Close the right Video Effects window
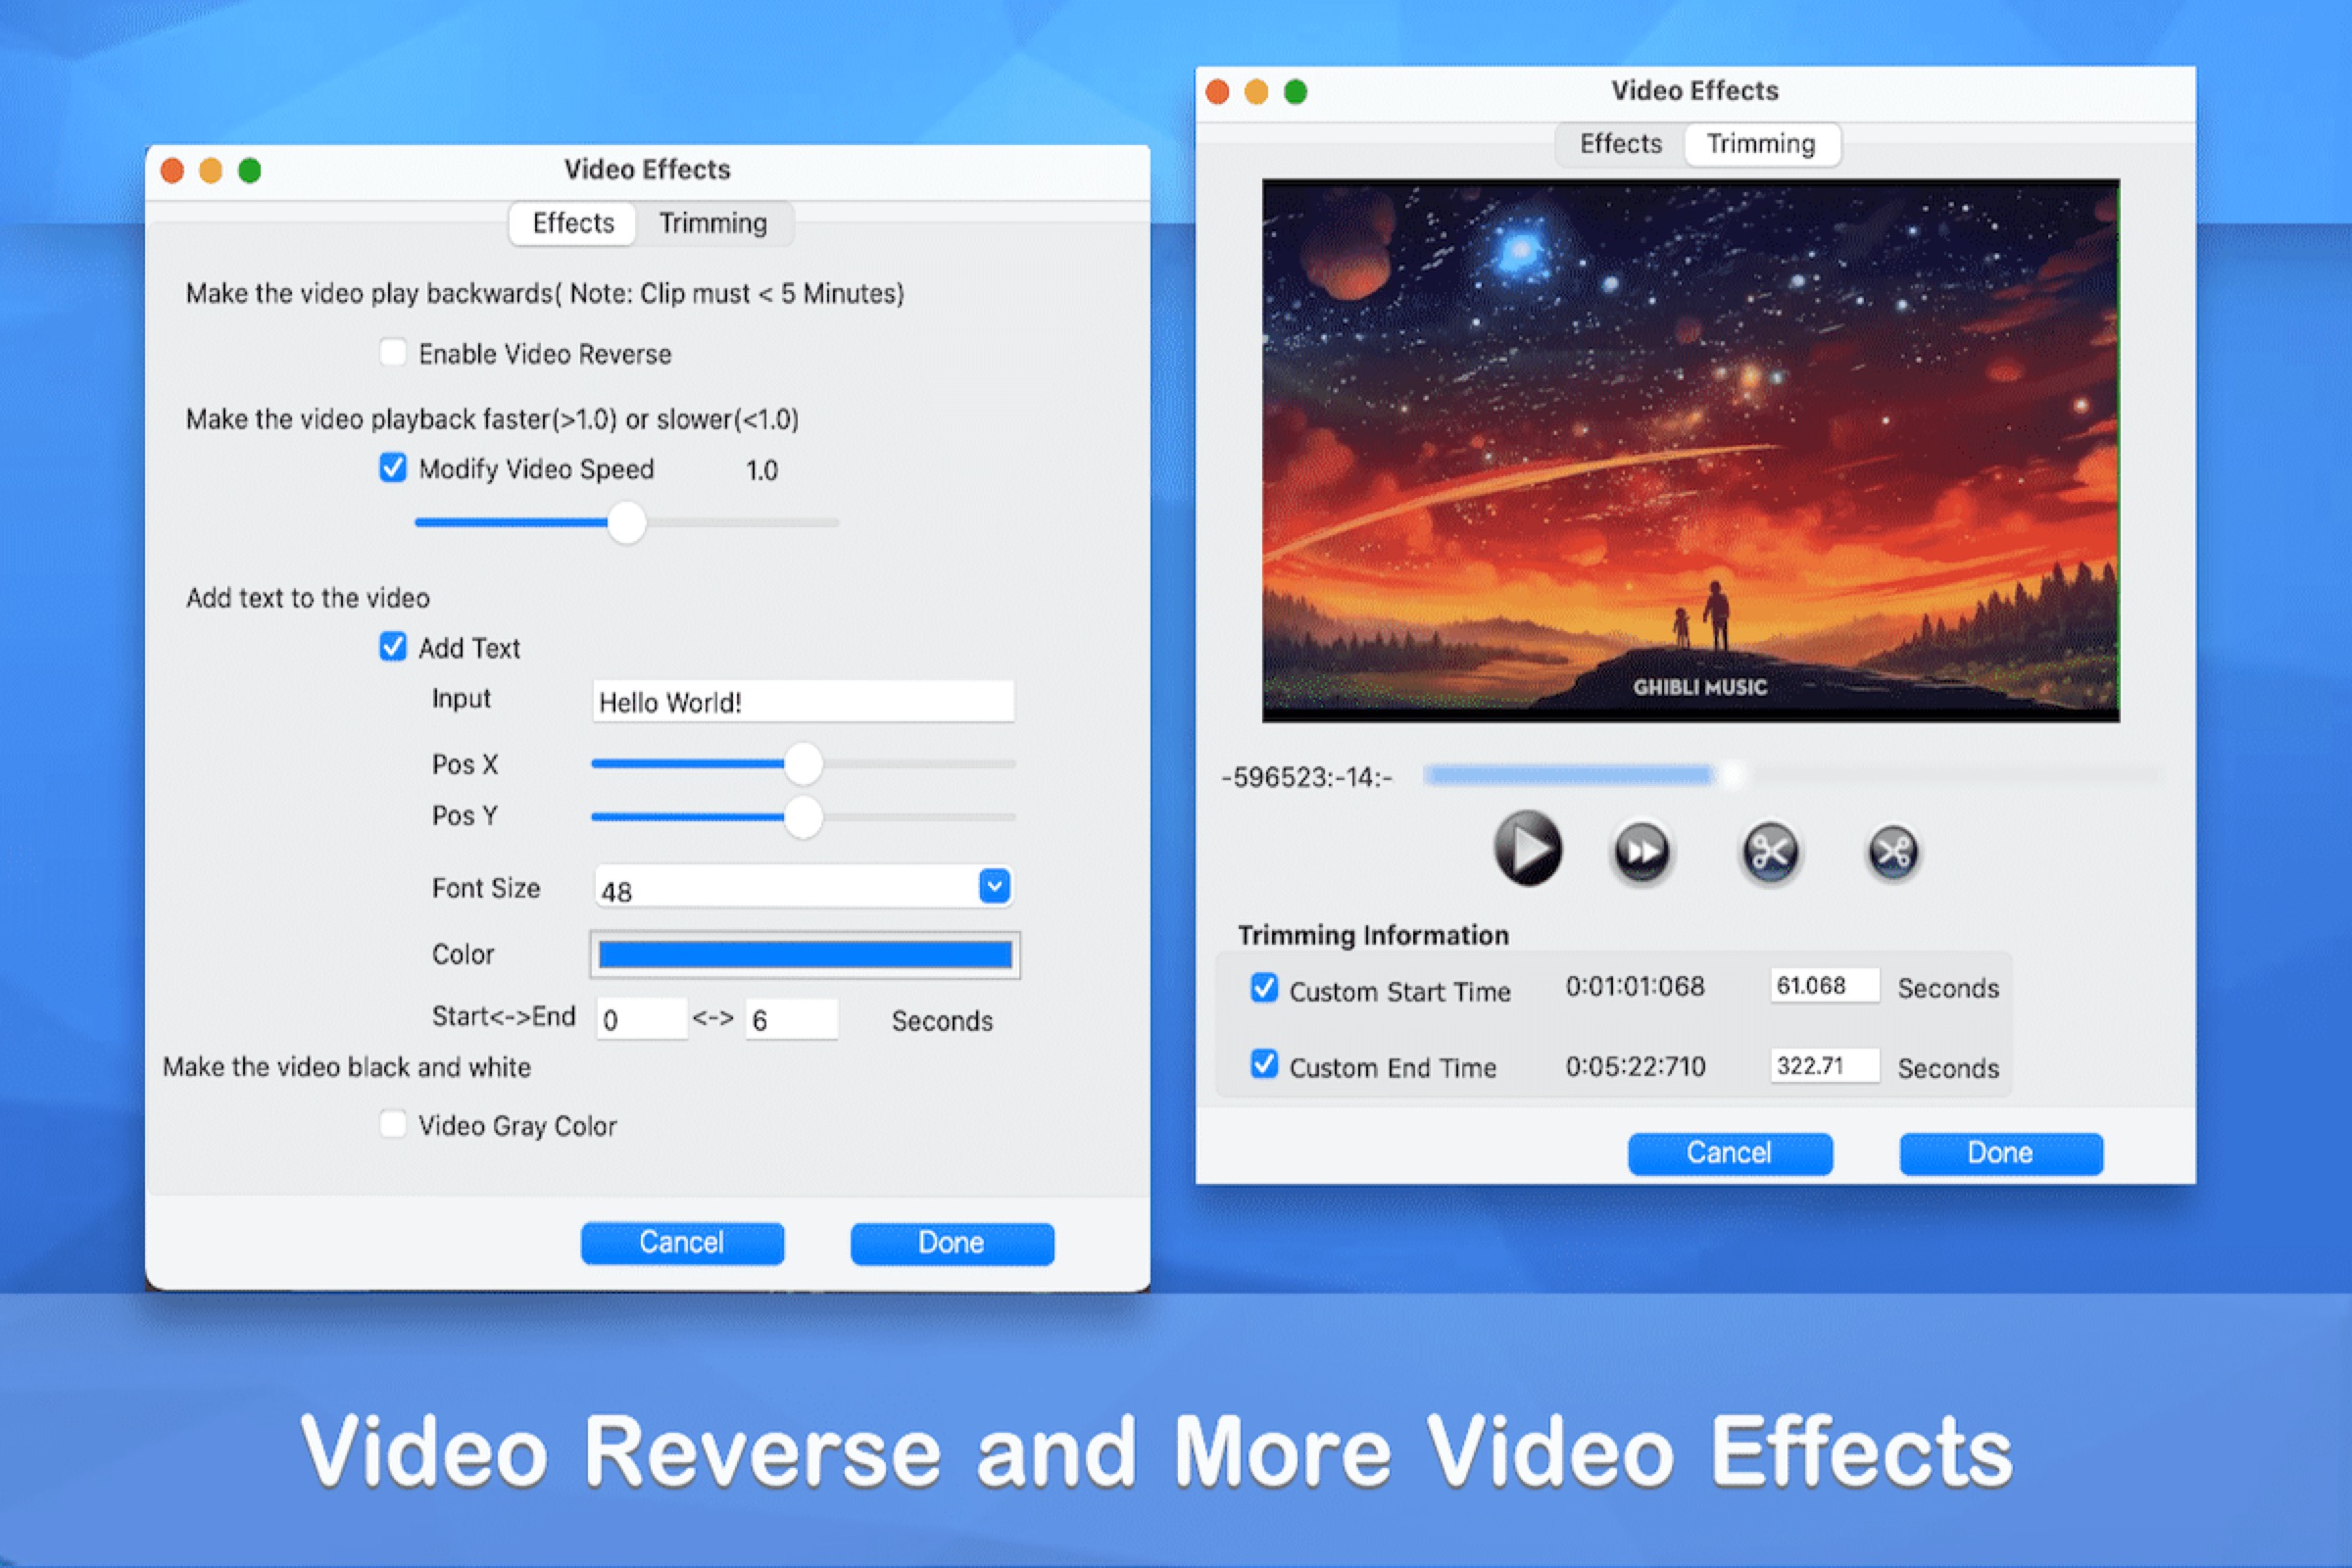 click(1217, 92)
